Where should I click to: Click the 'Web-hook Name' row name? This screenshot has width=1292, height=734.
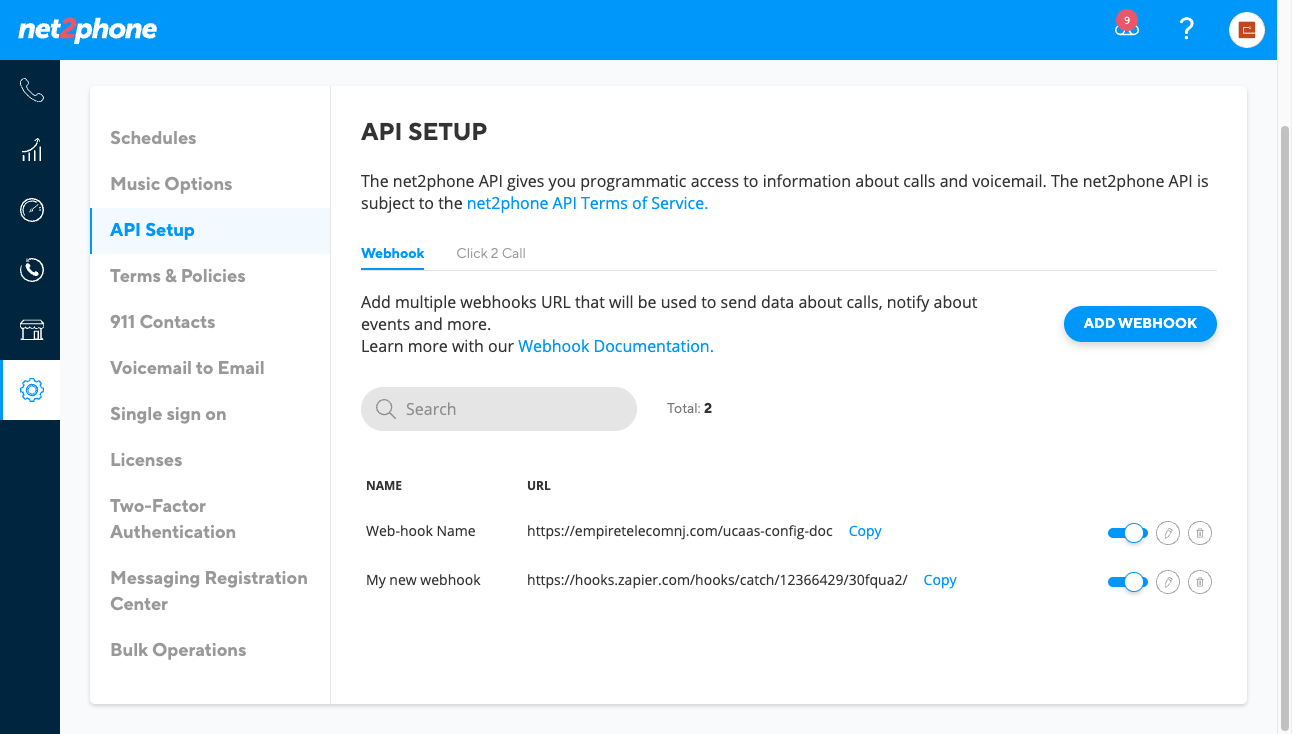421,531
